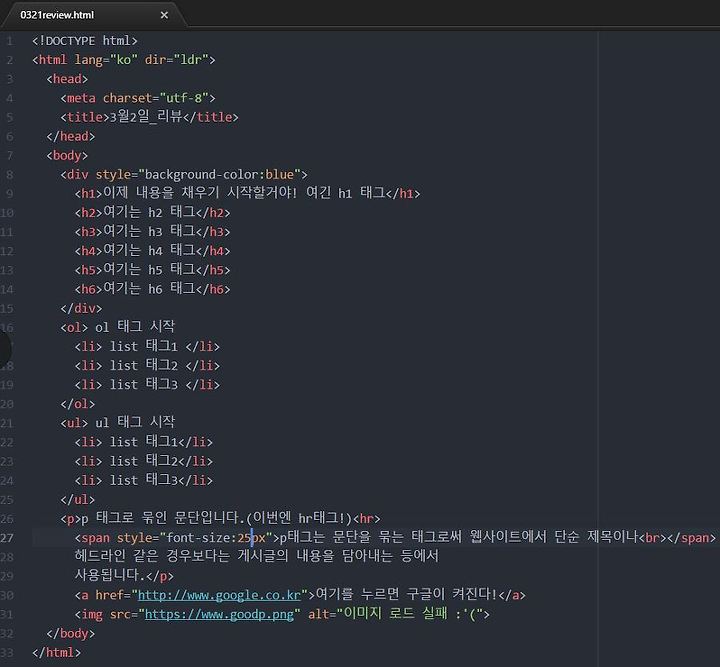Click the opening body tag on line 7
This screenshot has height=667, width=720.
(x=67, y=155)
